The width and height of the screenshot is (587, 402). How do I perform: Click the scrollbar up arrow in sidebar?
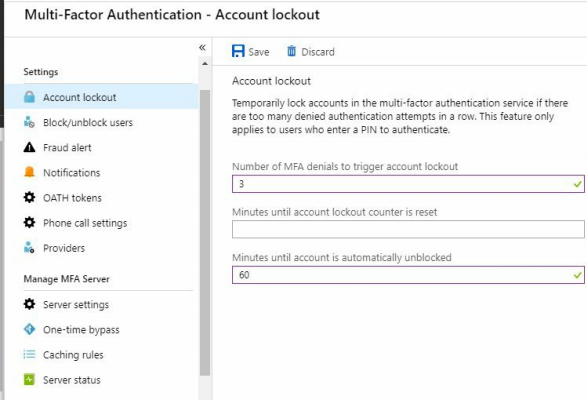tap(205, 64)
